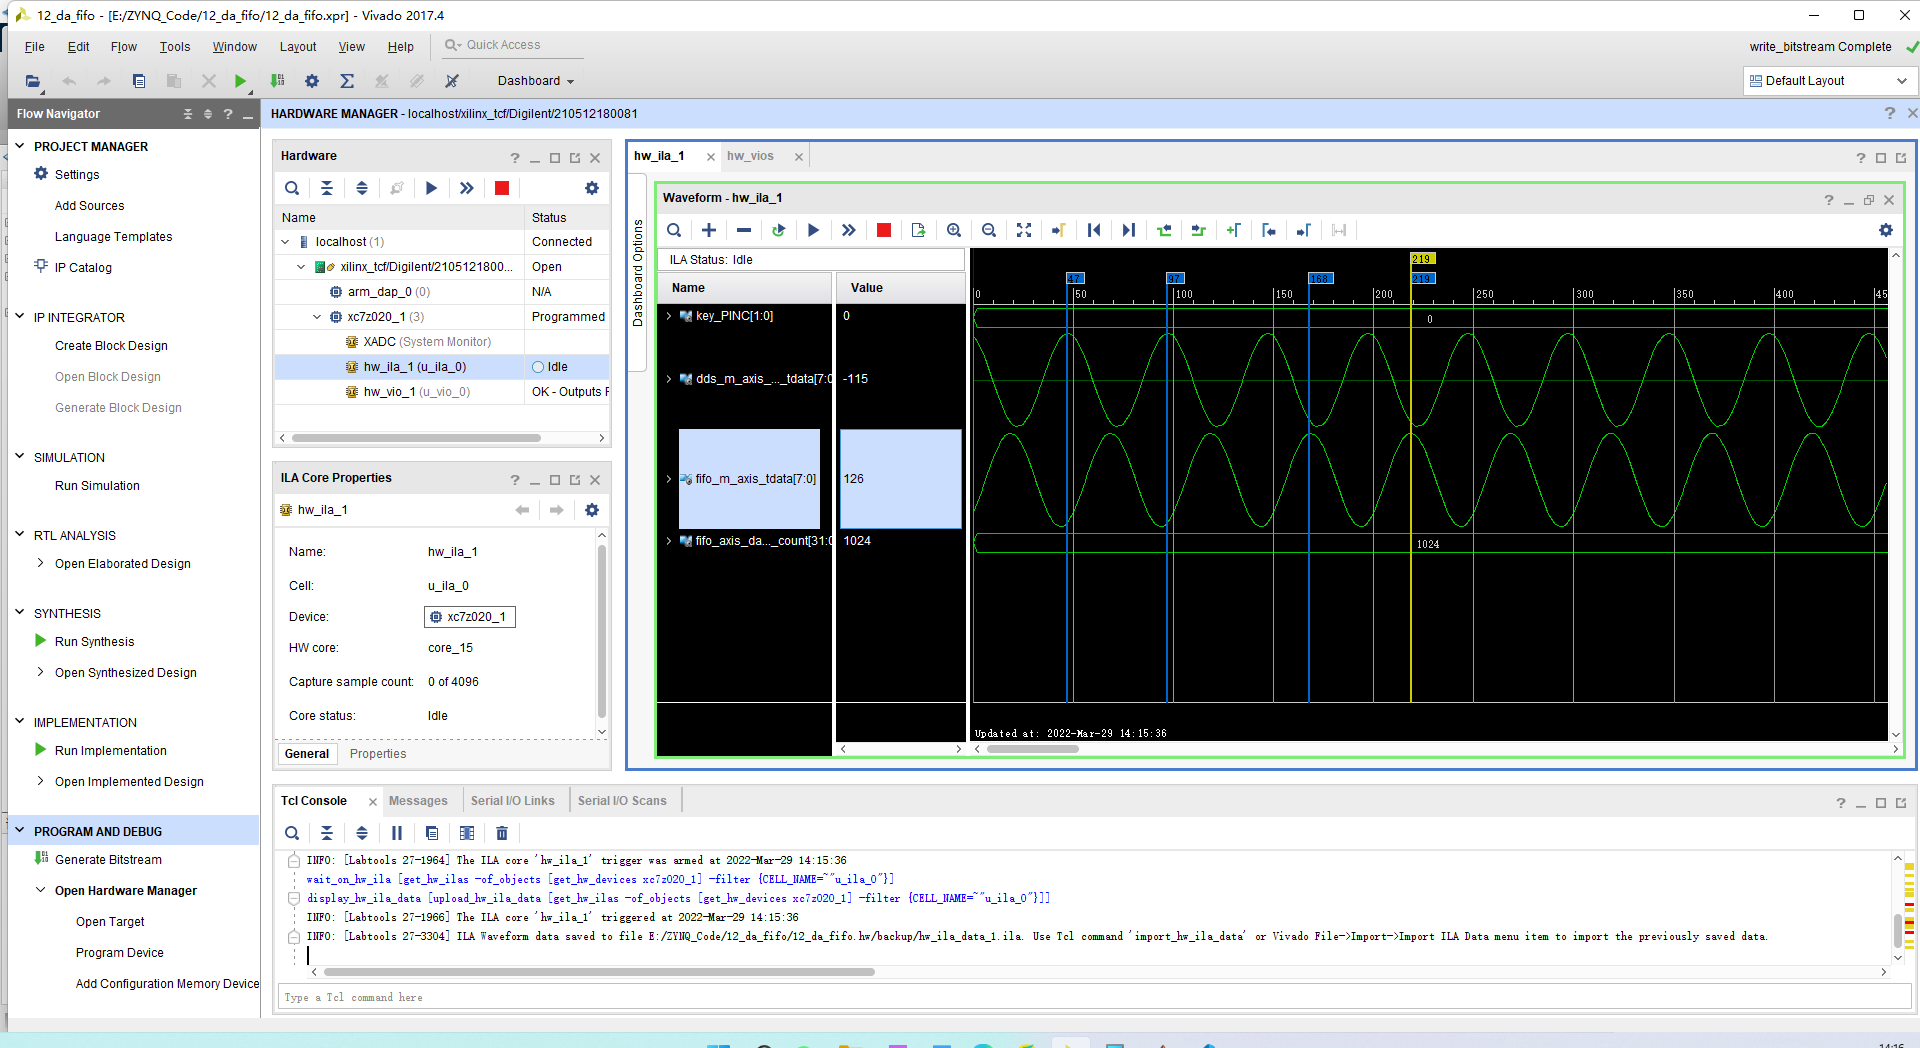Image resolution: width=1920 pixels, height=1048 pixels.
Task: Click Generate Bitstream in Flow Navigator
Action: [108, 860]
